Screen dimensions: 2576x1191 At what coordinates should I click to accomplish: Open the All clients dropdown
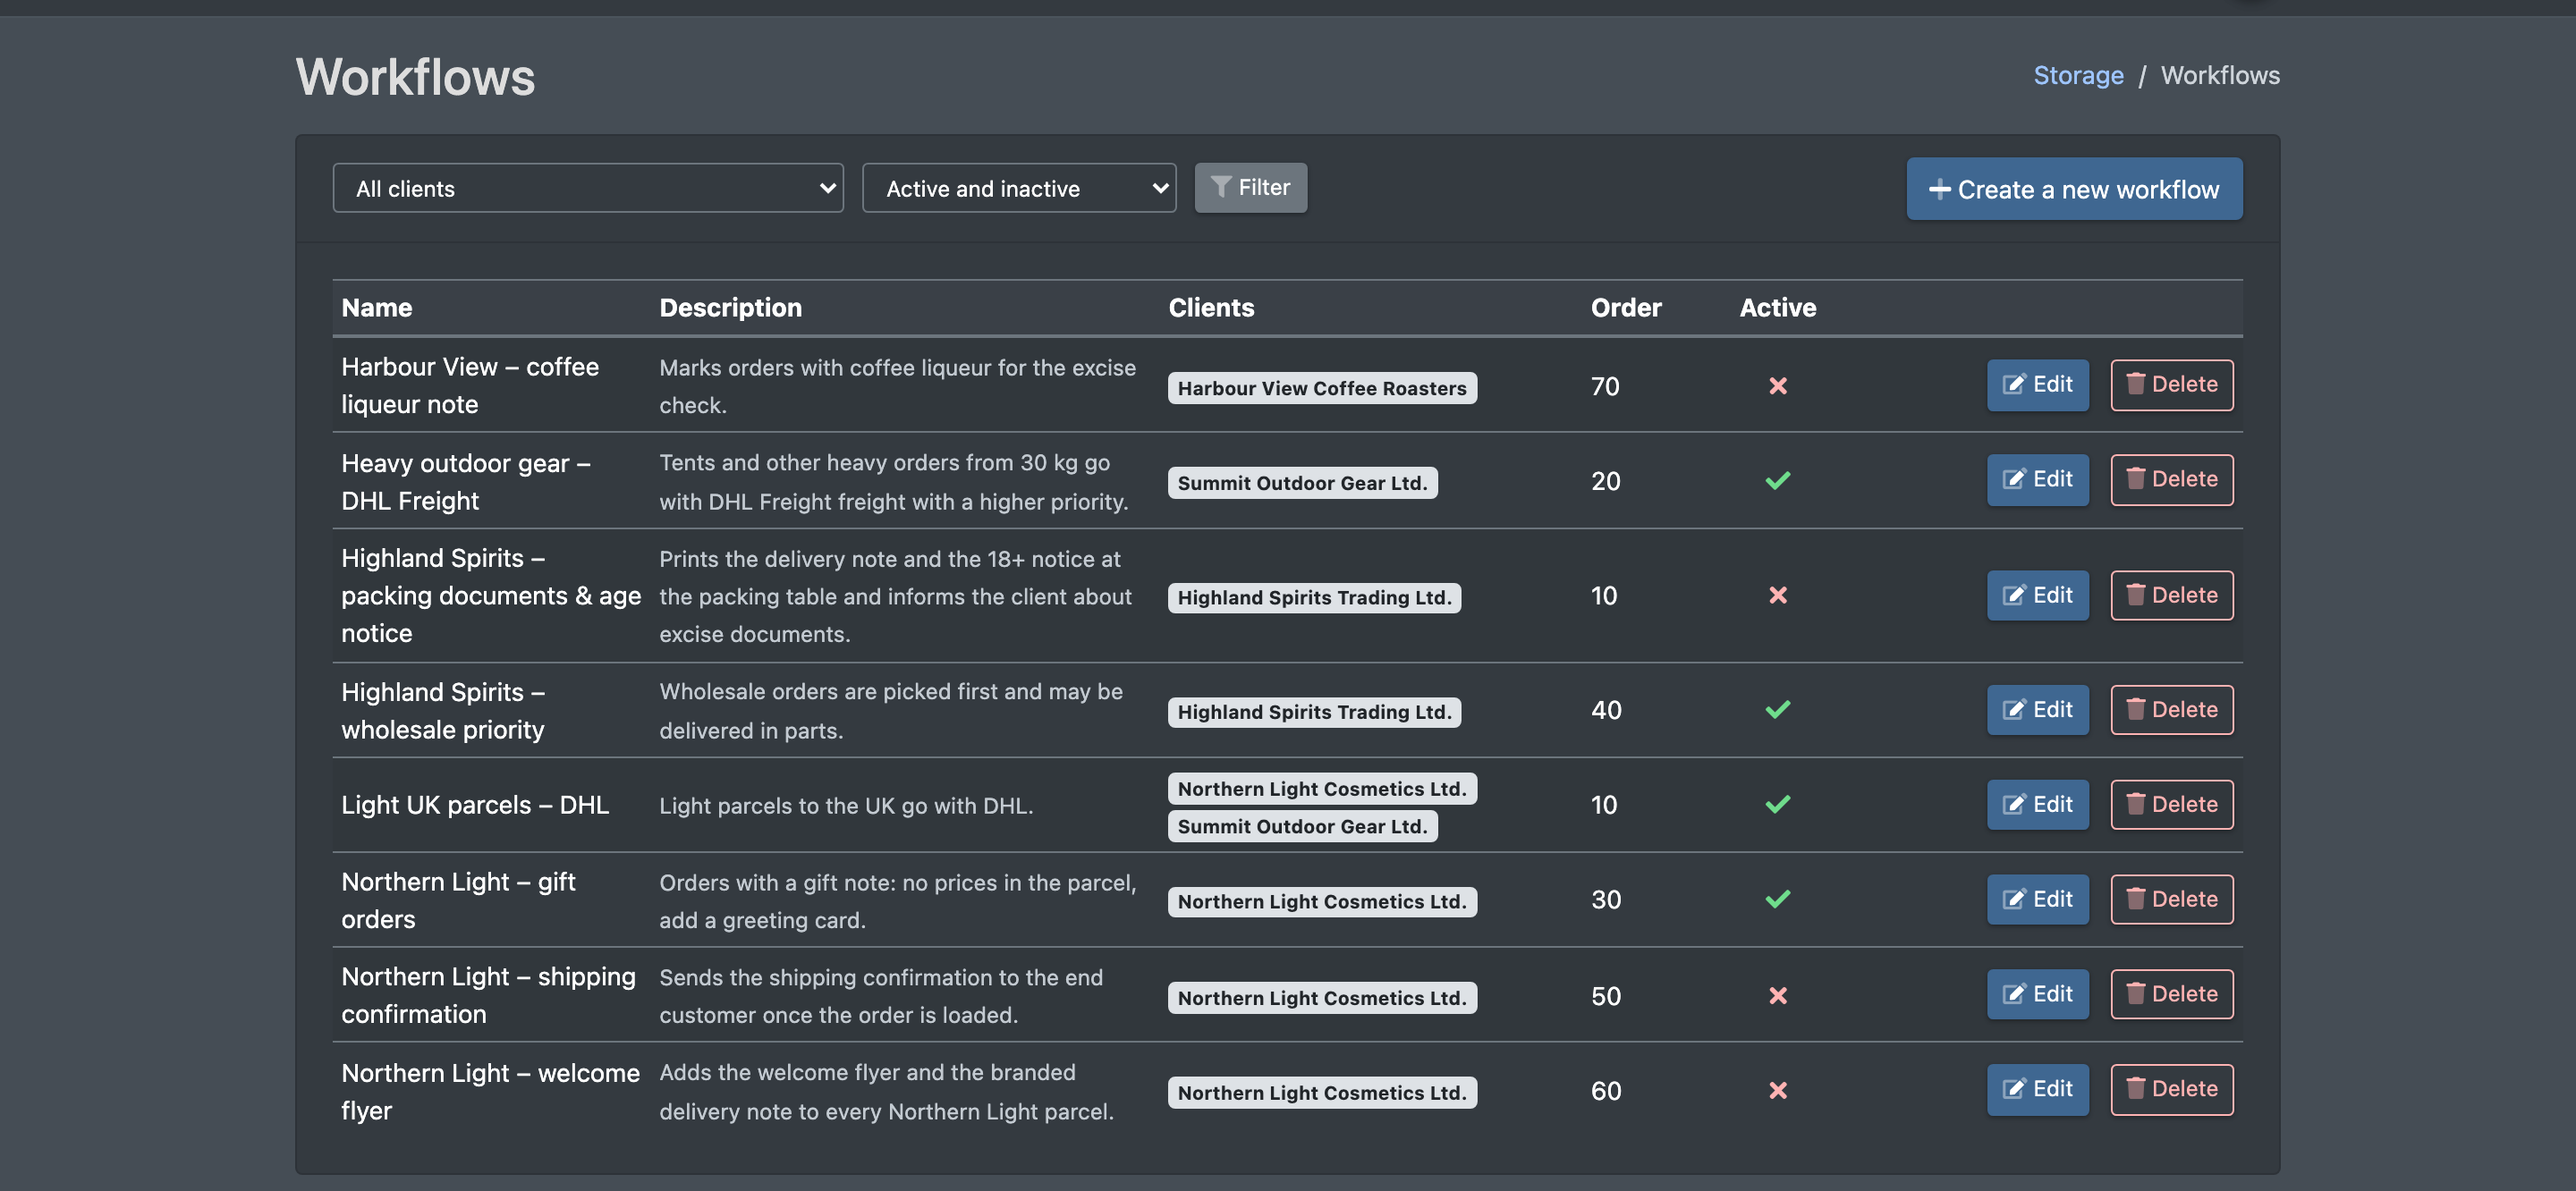pos(588,188)
